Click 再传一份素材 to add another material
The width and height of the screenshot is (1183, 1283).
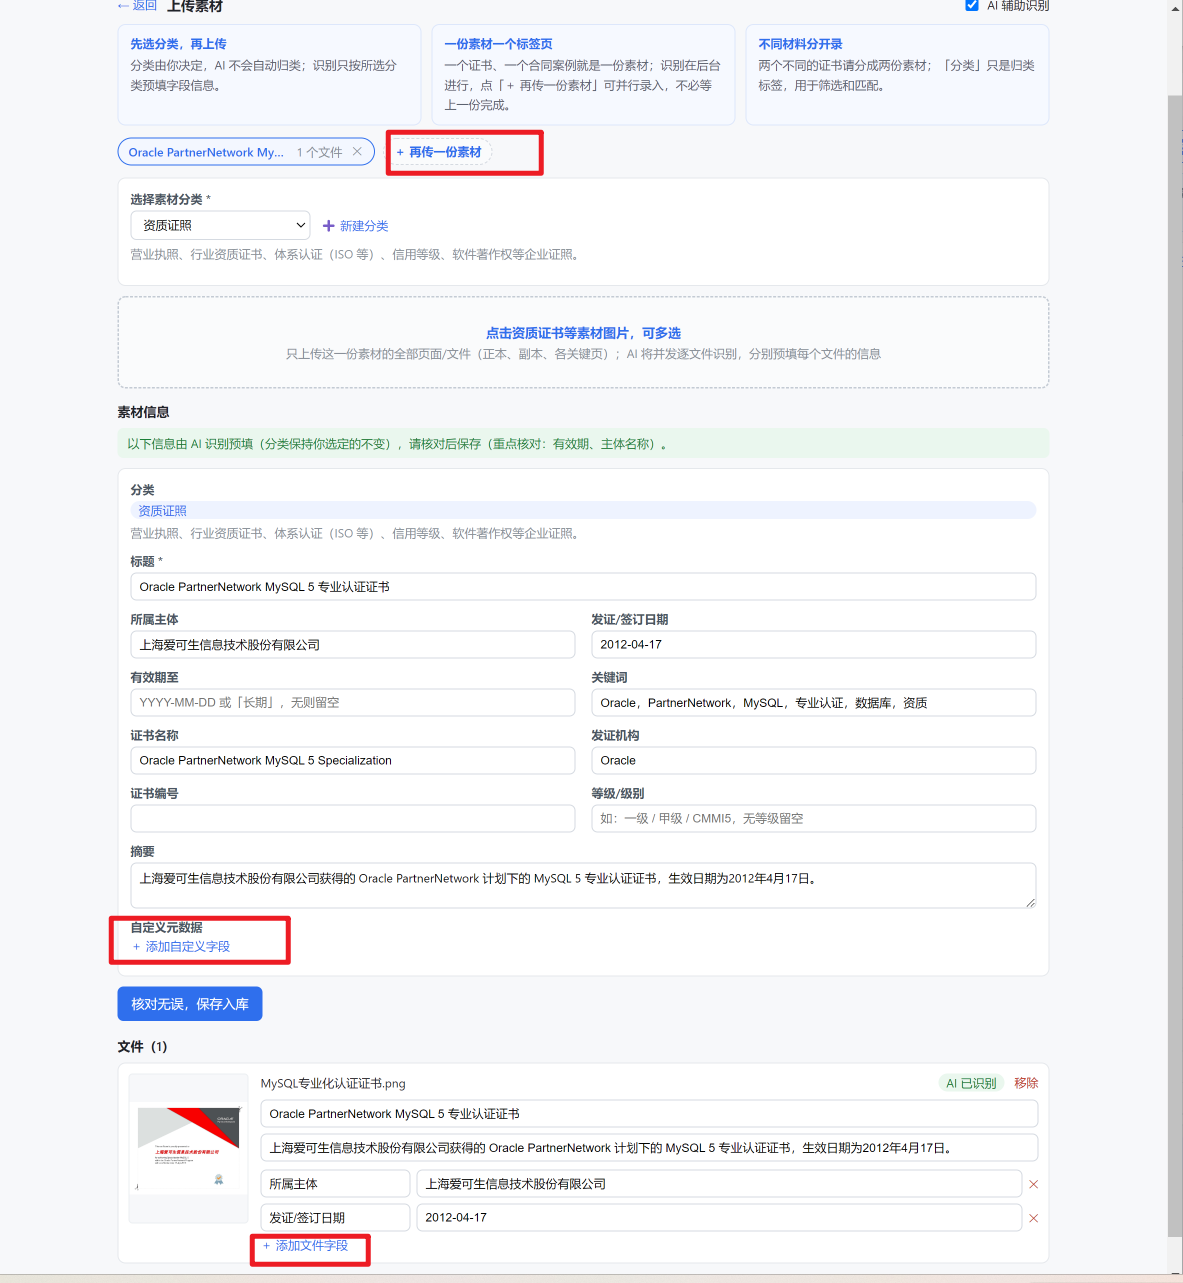point(439,152)
